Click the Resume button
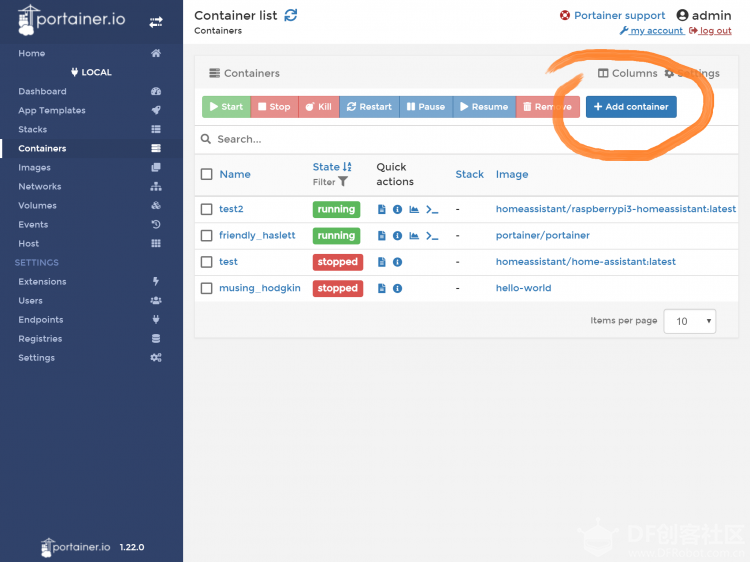Viewport: 750px width, 562px height. [484, 107]
